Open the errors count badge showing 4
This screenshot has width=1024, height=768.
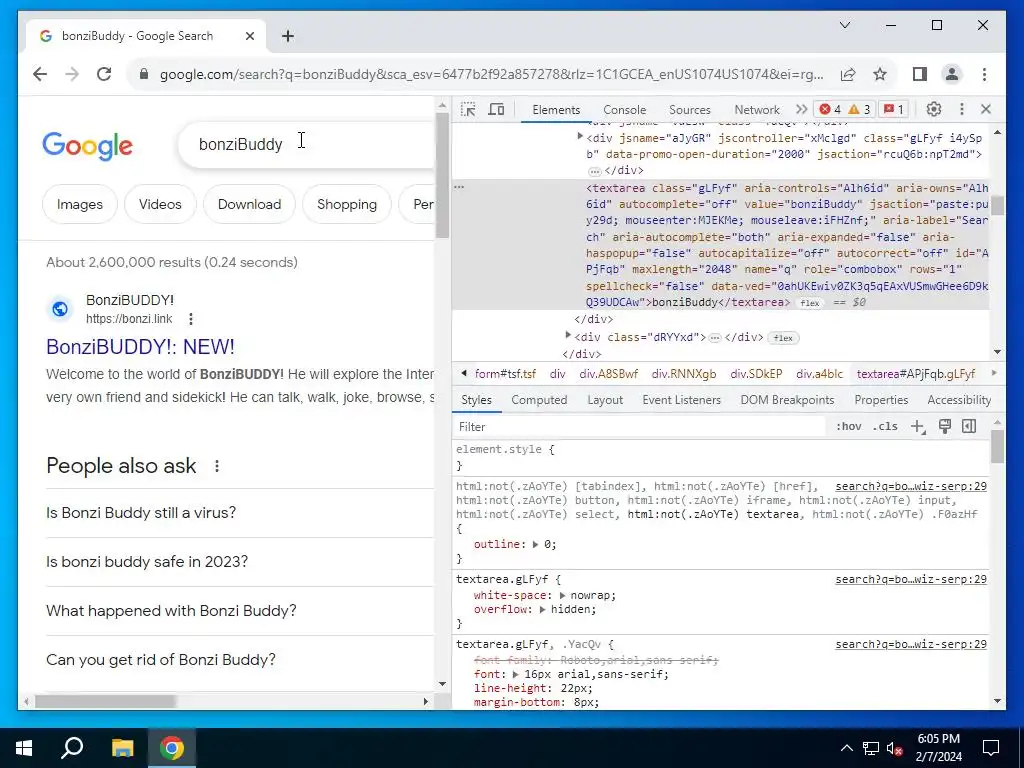(831, 110)
